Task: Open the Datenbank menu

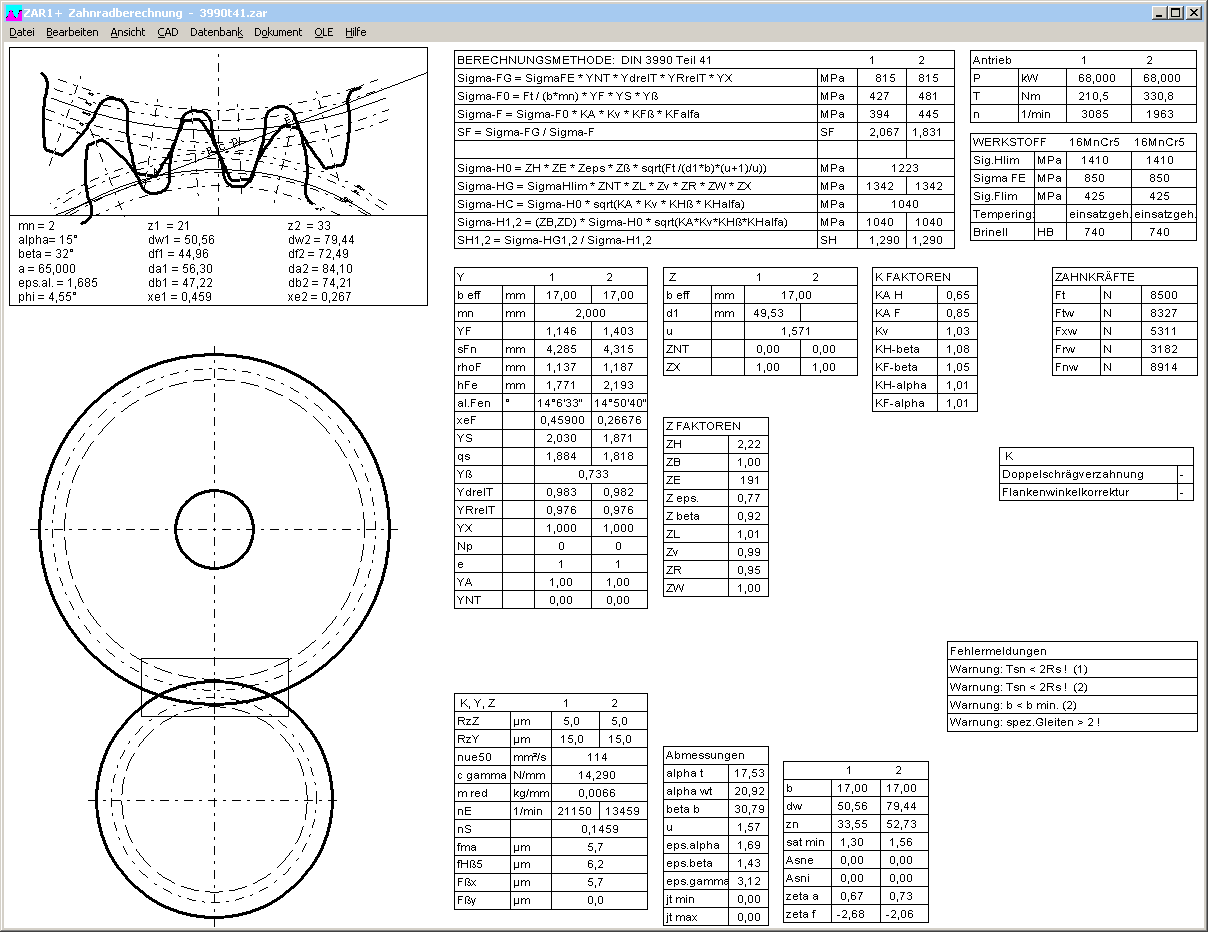Action: (x=216, y=32)
